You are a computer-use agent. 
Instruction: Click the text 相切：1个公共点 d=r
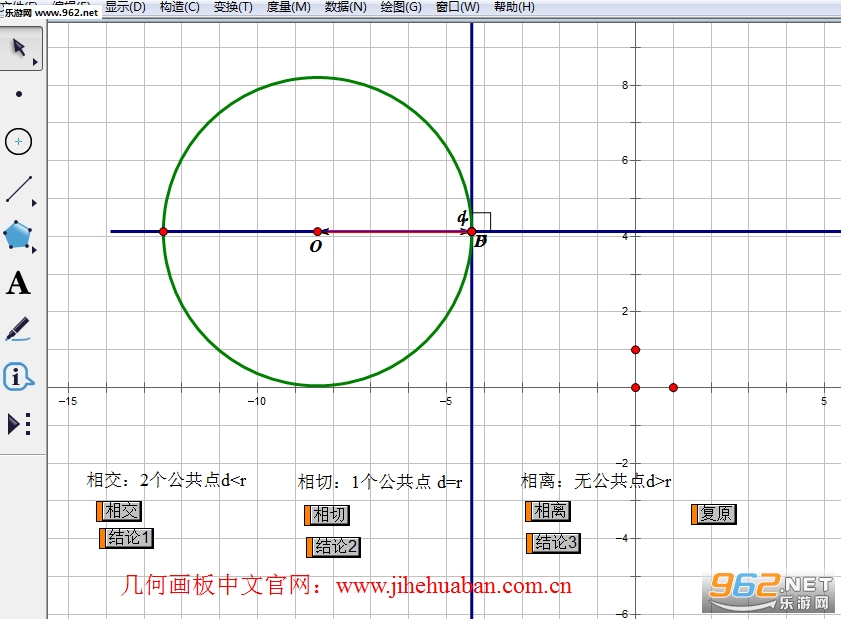click(x=380, y=482)
